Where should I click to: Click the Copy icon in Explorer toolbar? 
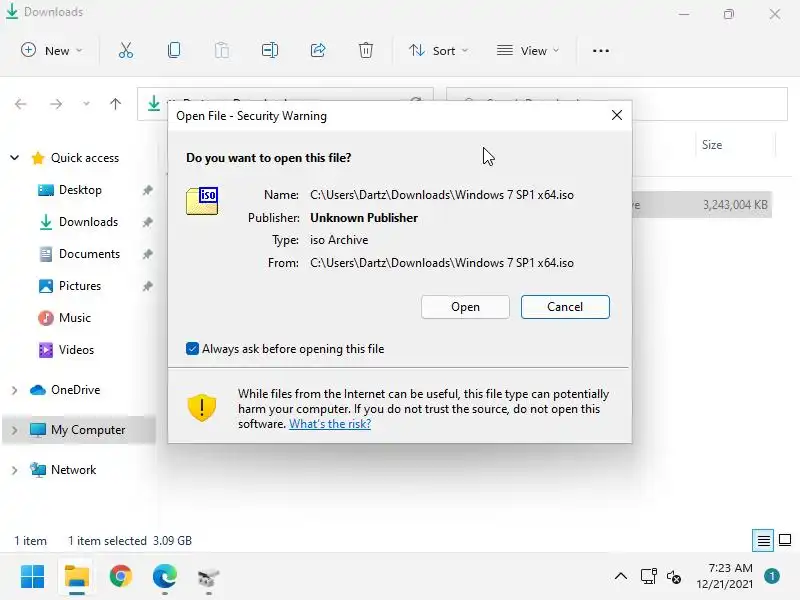point(174,50)
